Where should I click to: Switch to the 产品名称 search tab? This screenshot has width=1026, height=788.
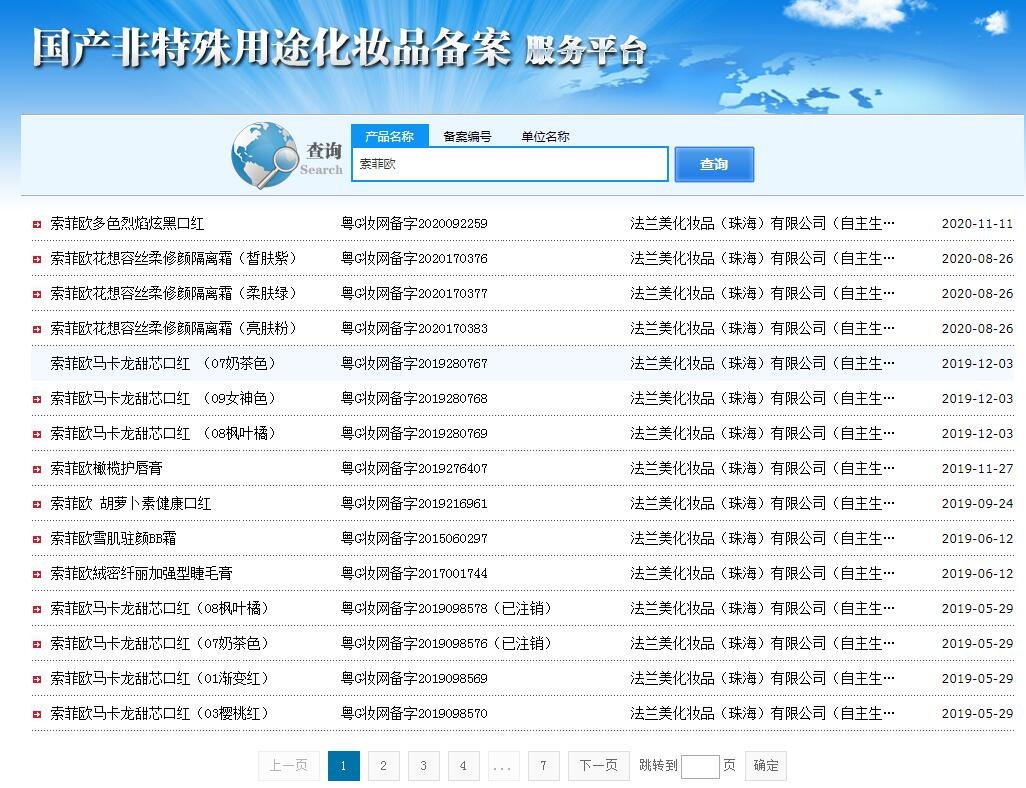(x=390, y=135)
